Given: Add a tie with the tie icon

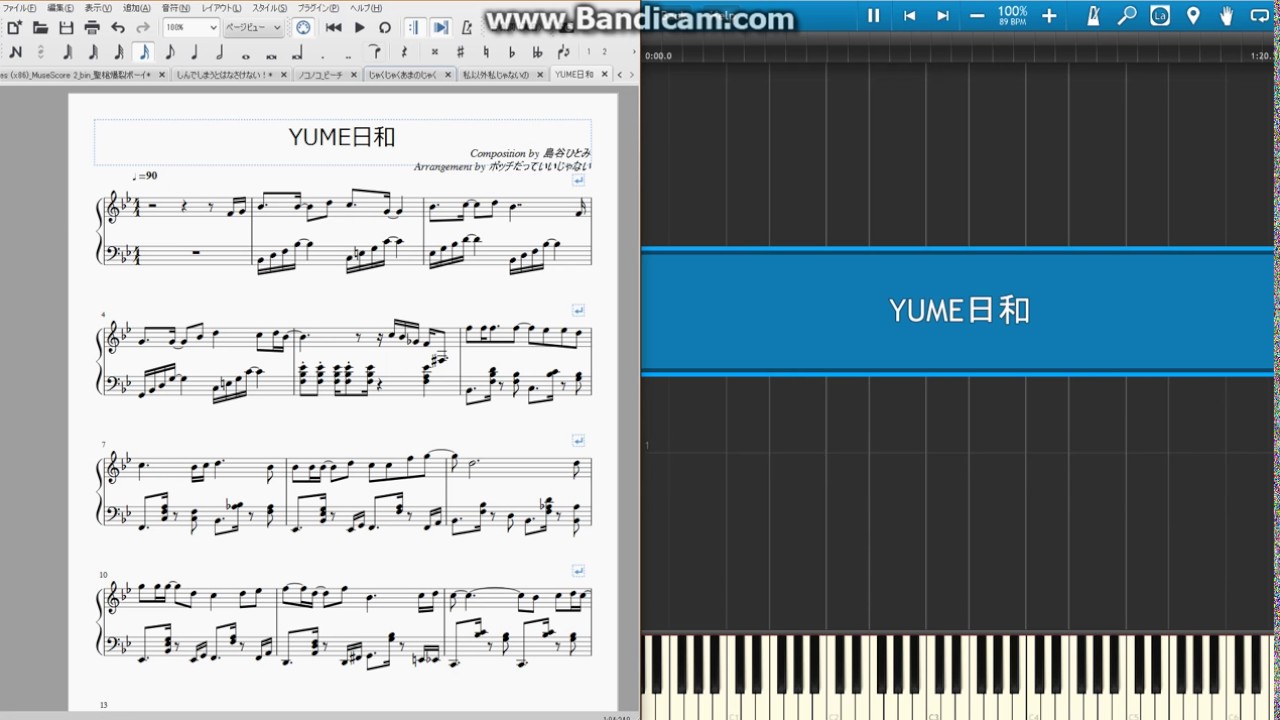Looking at the screenshot, I should click(375, 52).
